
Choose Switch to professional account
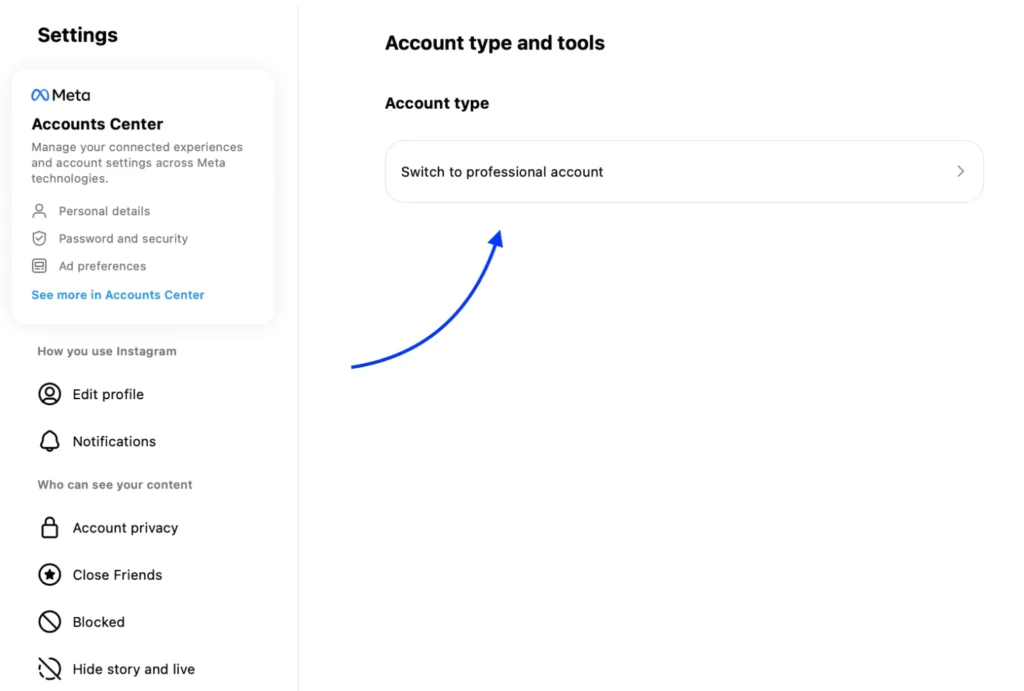pos(502,171)
